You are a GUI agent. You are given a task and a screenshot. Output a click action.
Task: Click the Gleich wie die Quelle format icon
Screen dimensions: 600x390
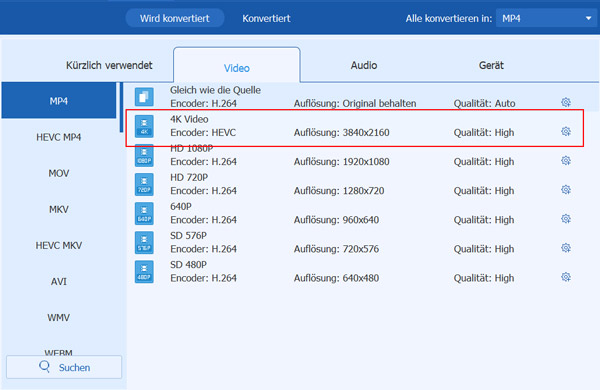click(144, 97)
